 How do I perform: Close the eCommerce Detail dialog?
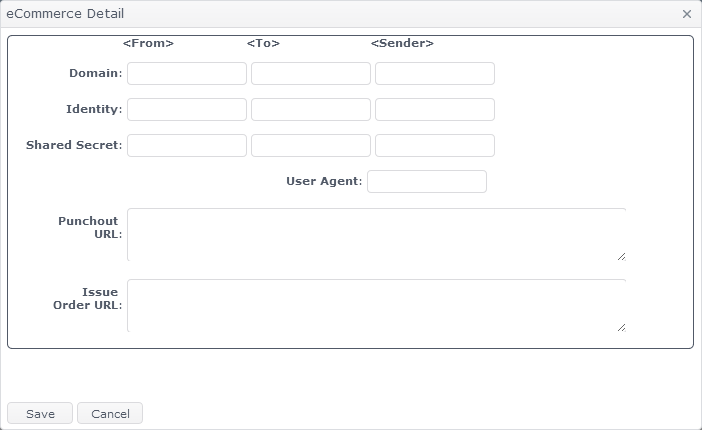pyautogui.click(x=687, y=14)
